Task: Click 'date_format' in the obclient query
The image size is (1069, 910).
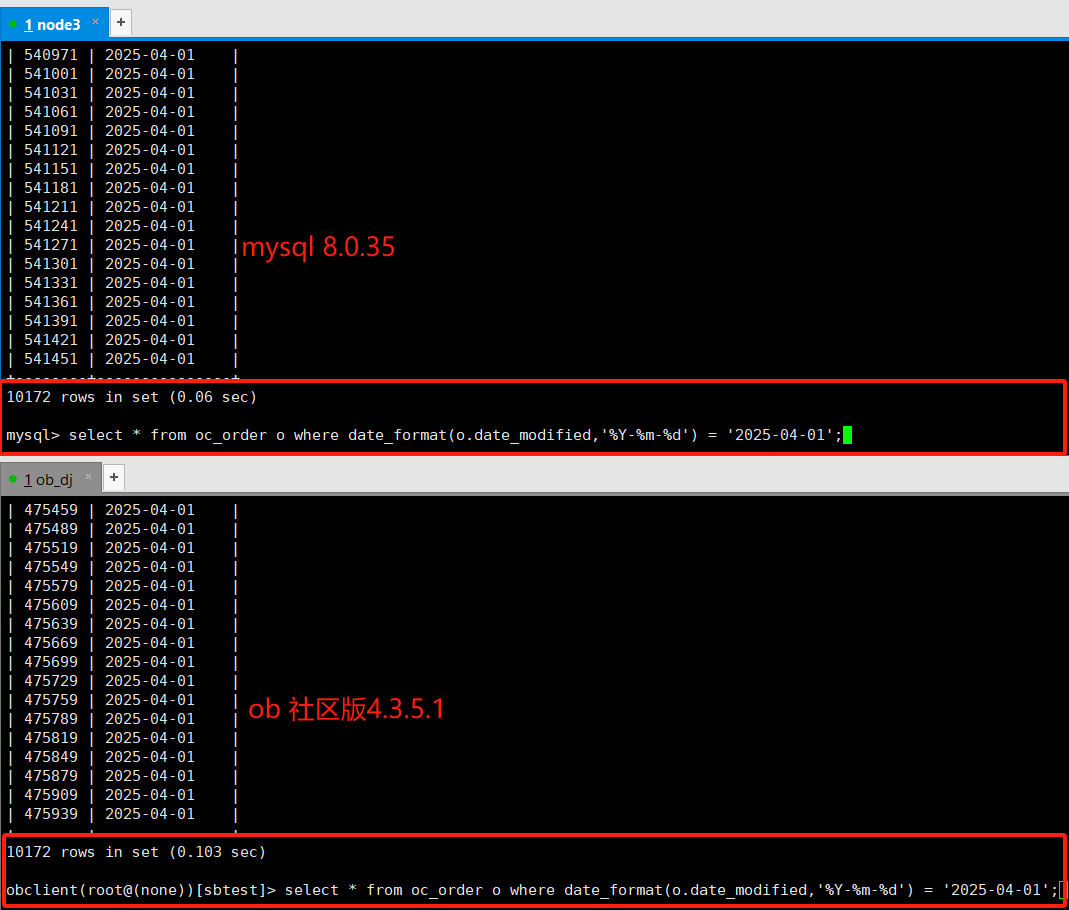Action: tap(613, 890)
